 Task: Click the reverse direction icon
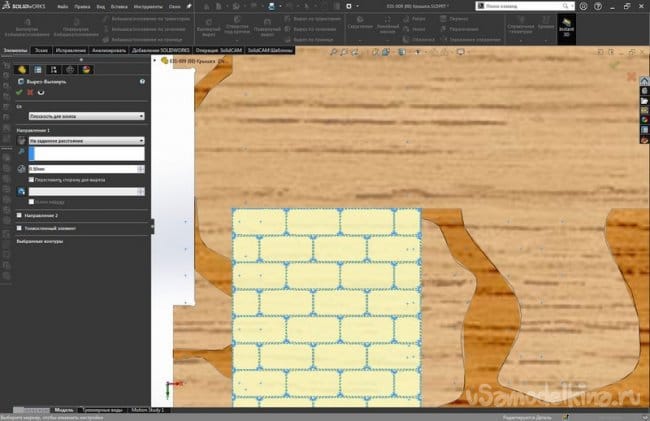click(22, 141)
